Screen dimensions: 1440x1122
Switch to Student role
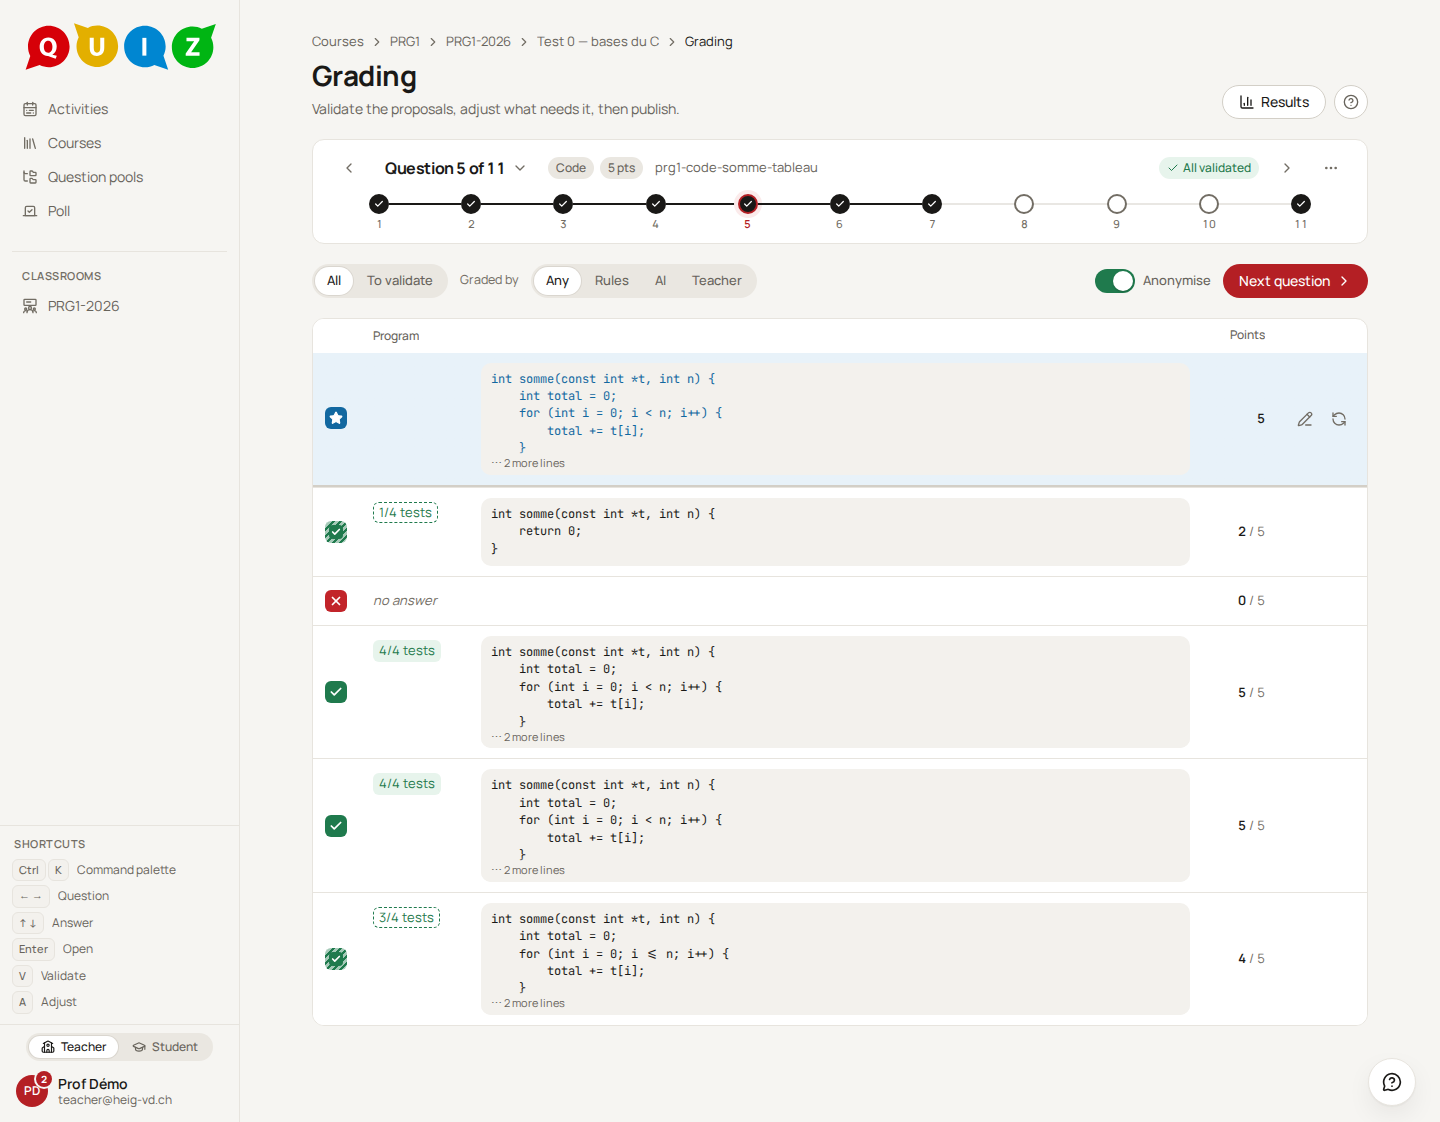tap(166, 1047)
